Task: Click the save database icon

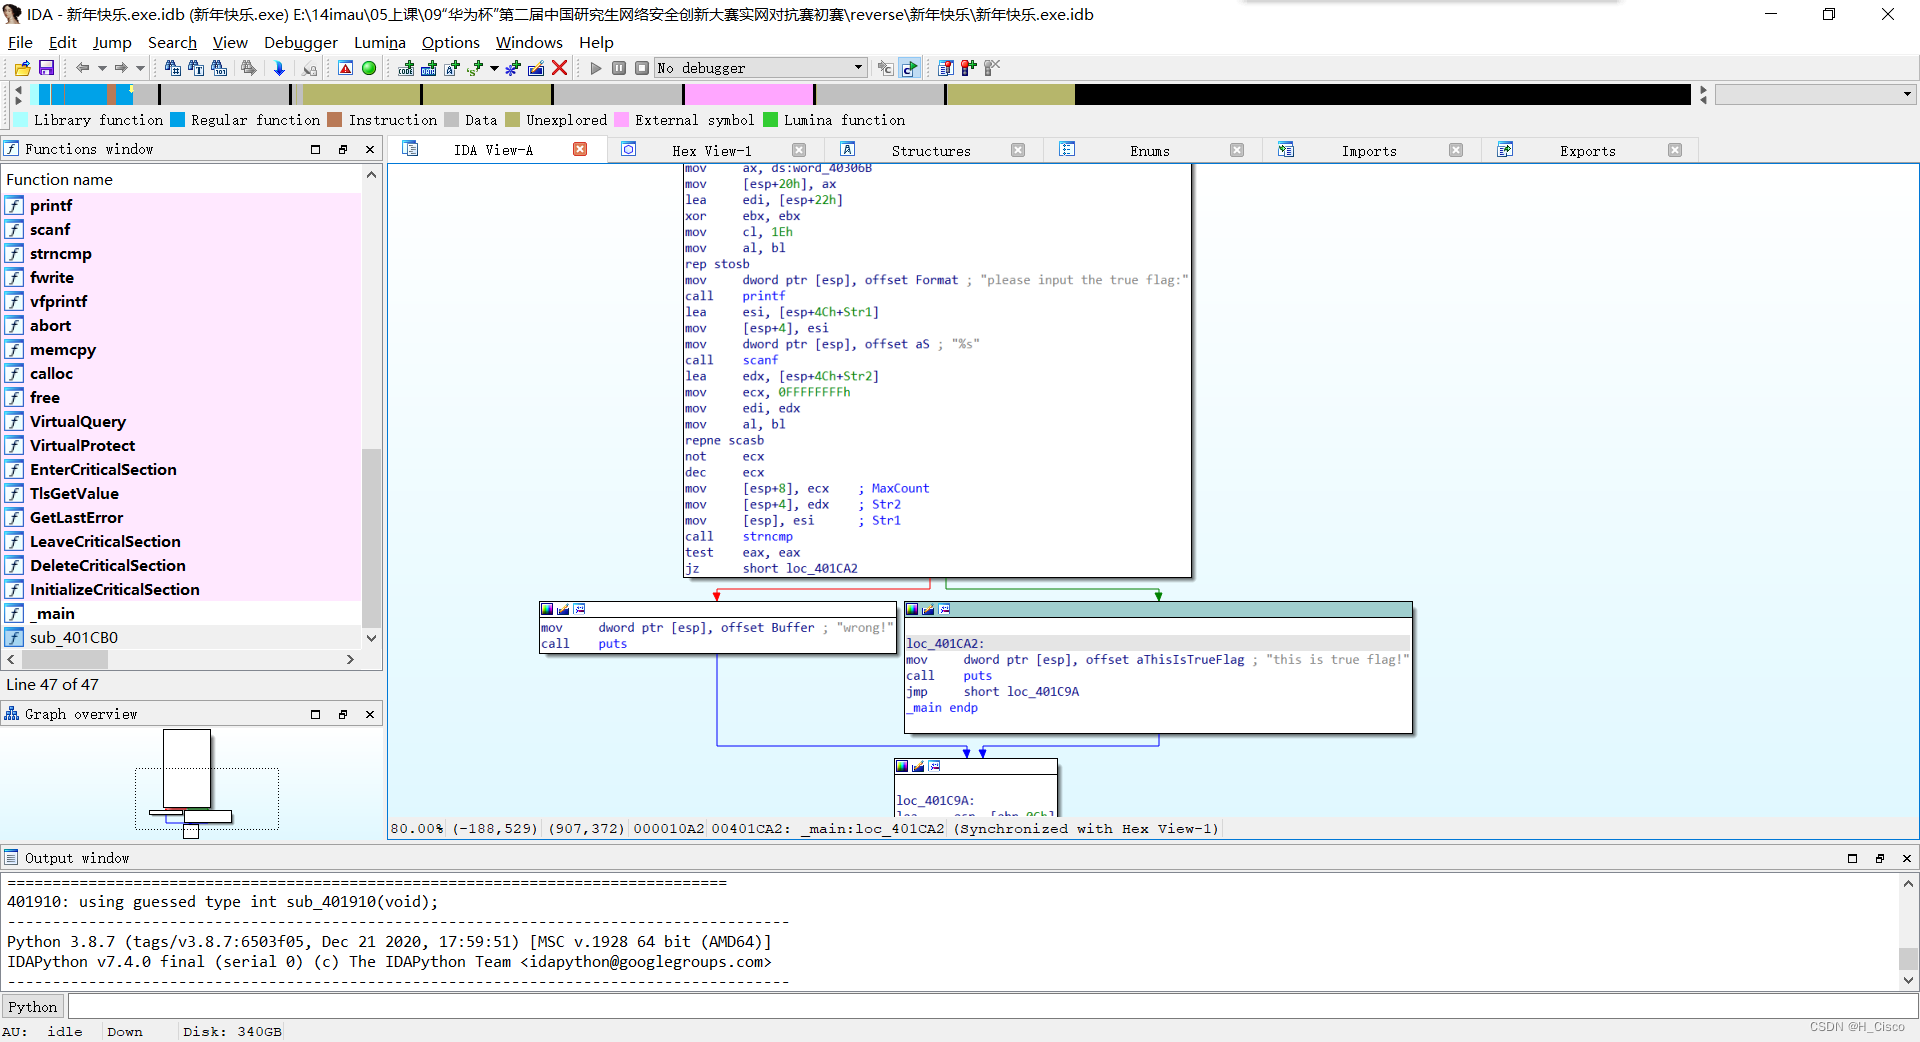Action: click(x=46, y=68)
